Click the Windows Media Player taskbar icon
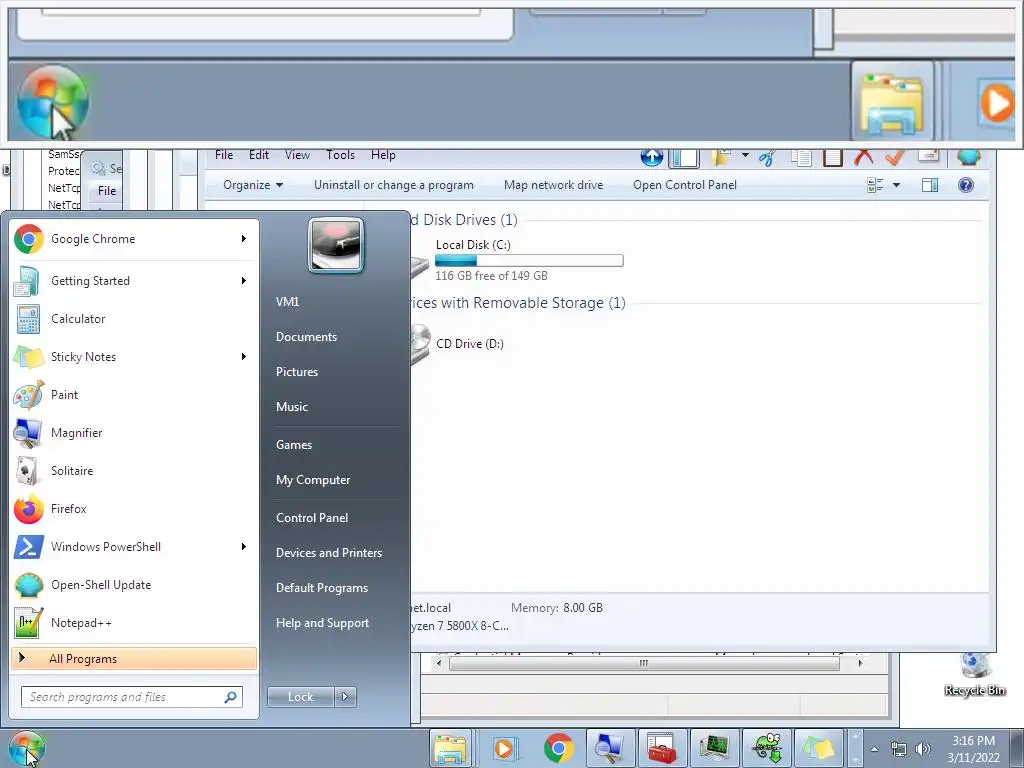The height and width of the screenshot is (768, 1024). point(504,748)
